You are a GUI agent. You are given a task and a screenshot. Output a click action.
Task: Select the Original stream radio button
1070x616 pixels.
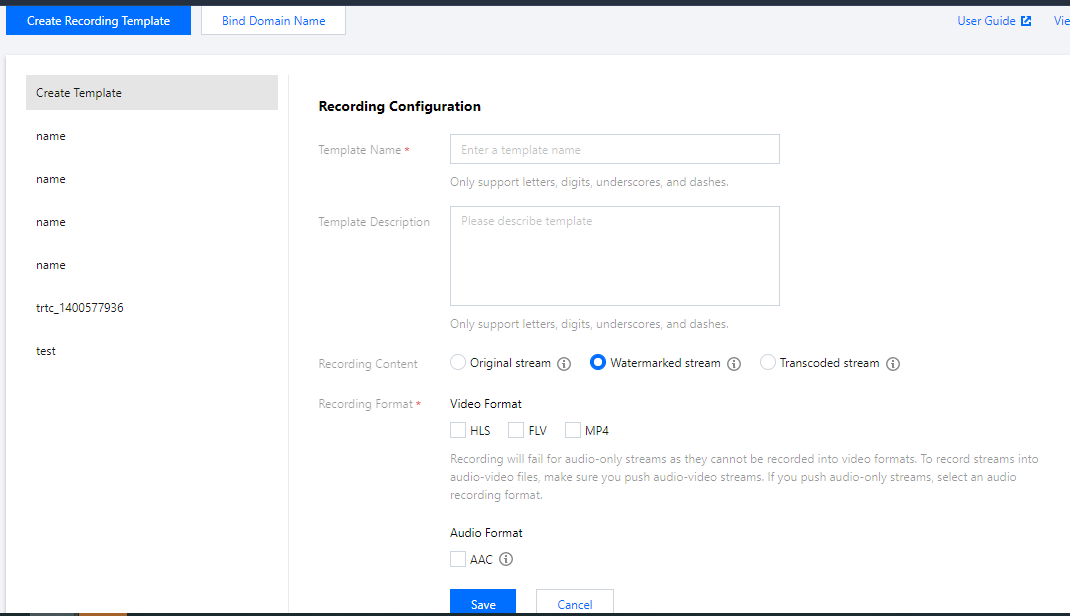click(458, 363)
